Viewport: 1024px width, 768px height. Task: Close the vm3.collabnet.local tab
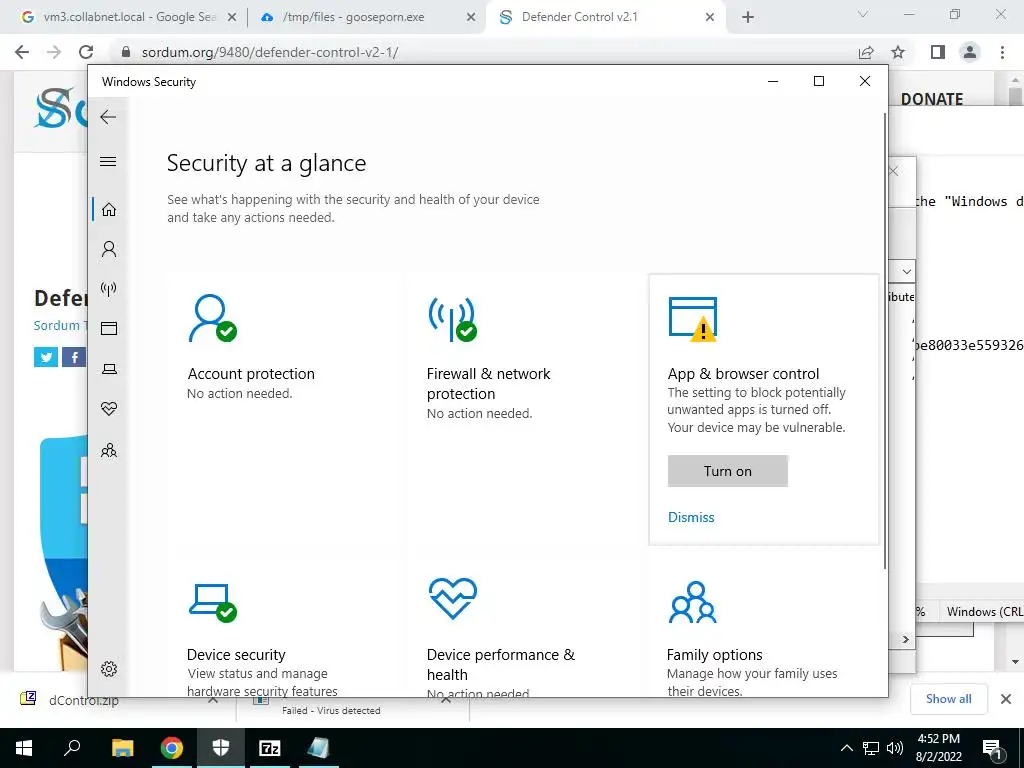[231, 18]
